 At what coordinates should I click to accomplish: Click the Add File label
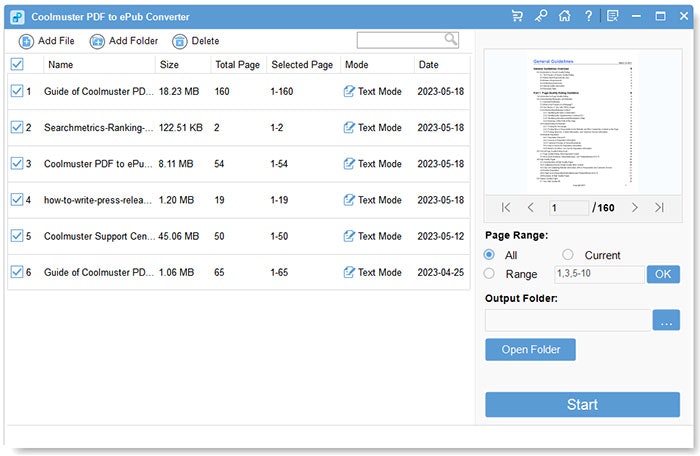(x=56, y=41)
